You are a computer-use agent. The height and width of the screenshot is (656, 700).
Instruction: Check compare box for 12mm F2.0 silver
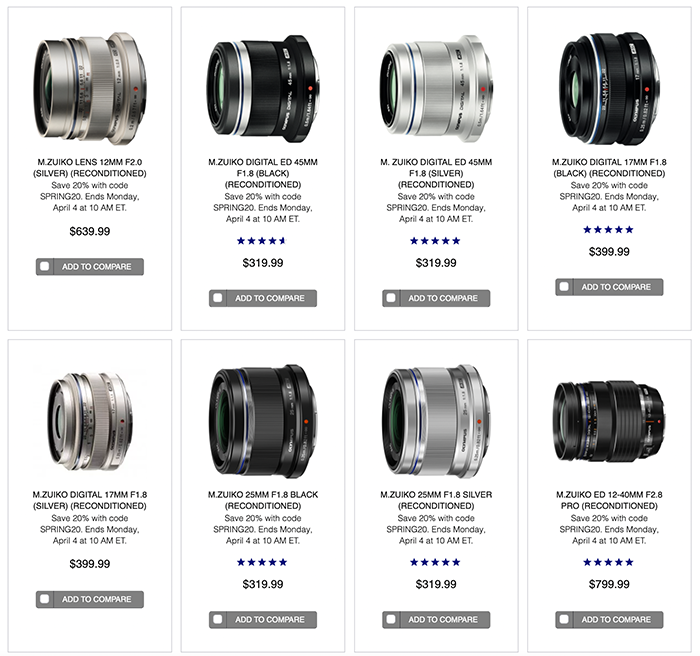click(45, 267)
